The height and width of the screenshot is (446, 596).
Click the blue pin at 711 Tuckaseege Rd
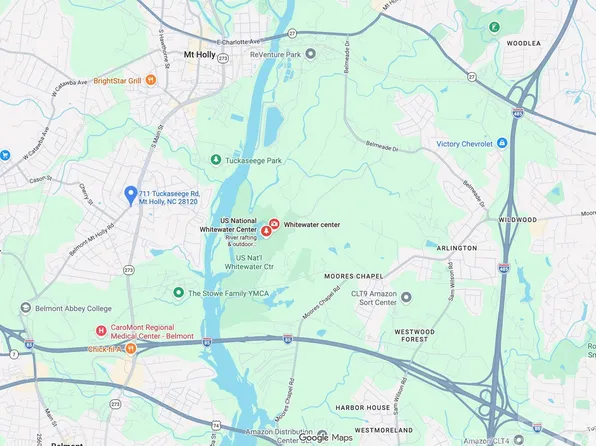pos(131,195)
